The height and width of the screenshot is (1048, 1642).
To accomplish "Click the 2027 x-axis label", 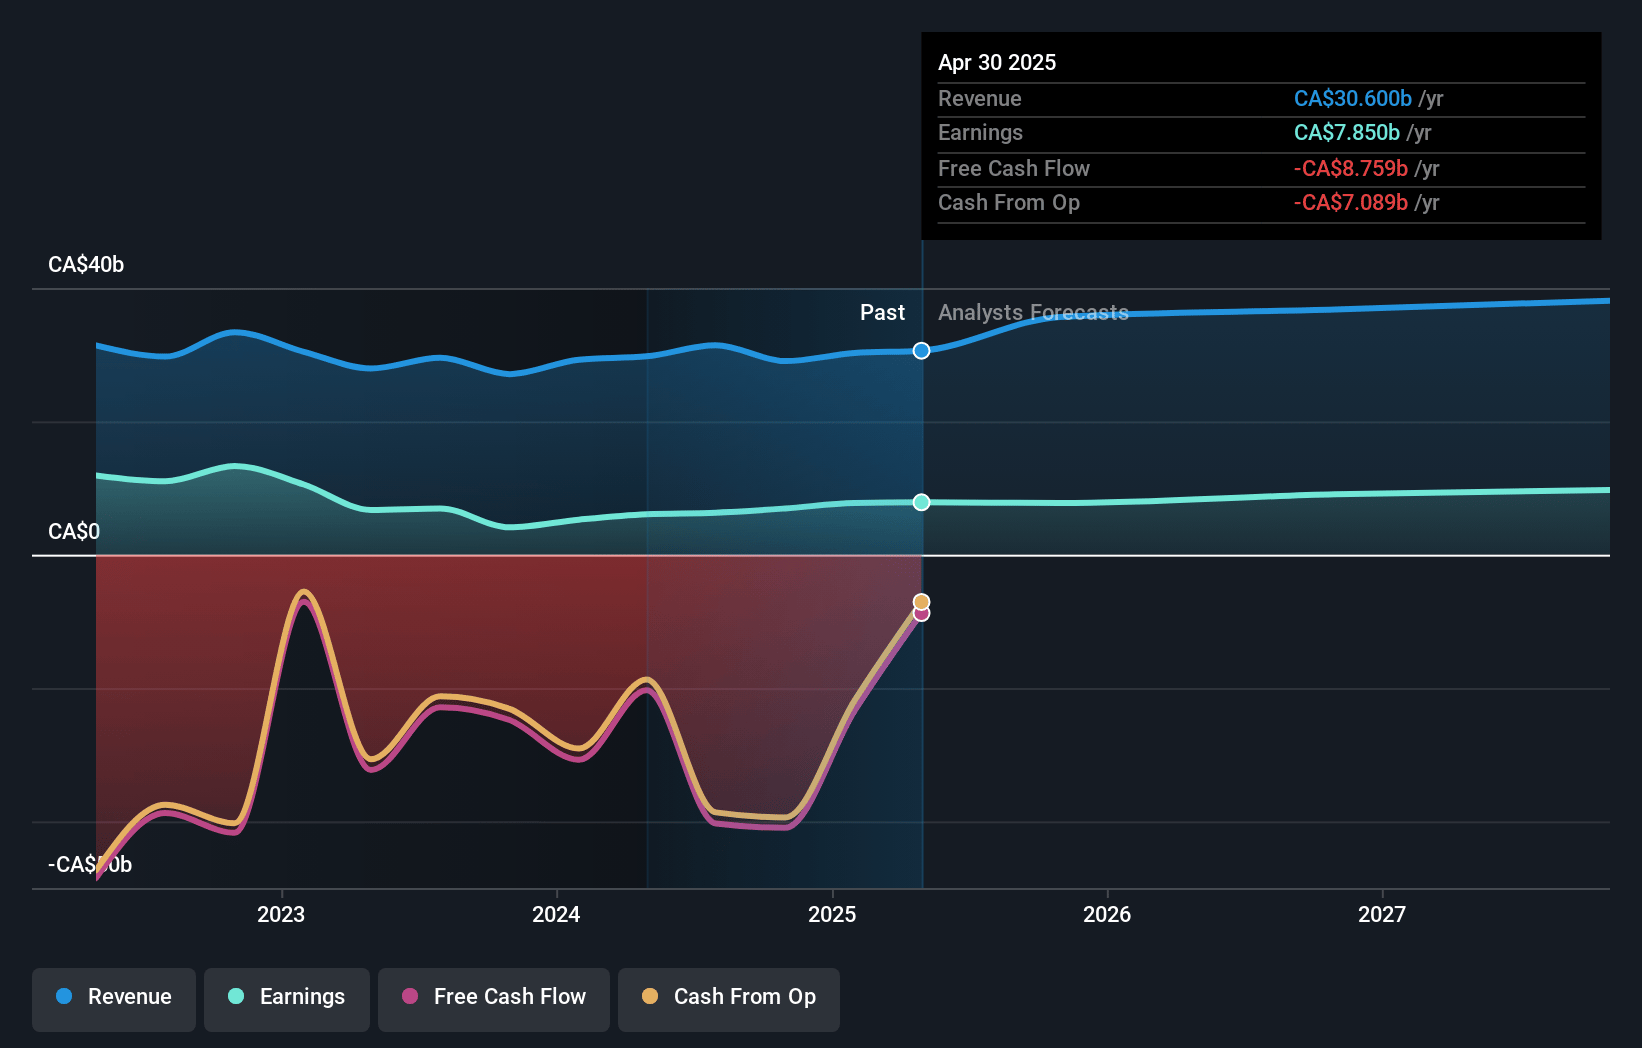I will pos(1382,914).
